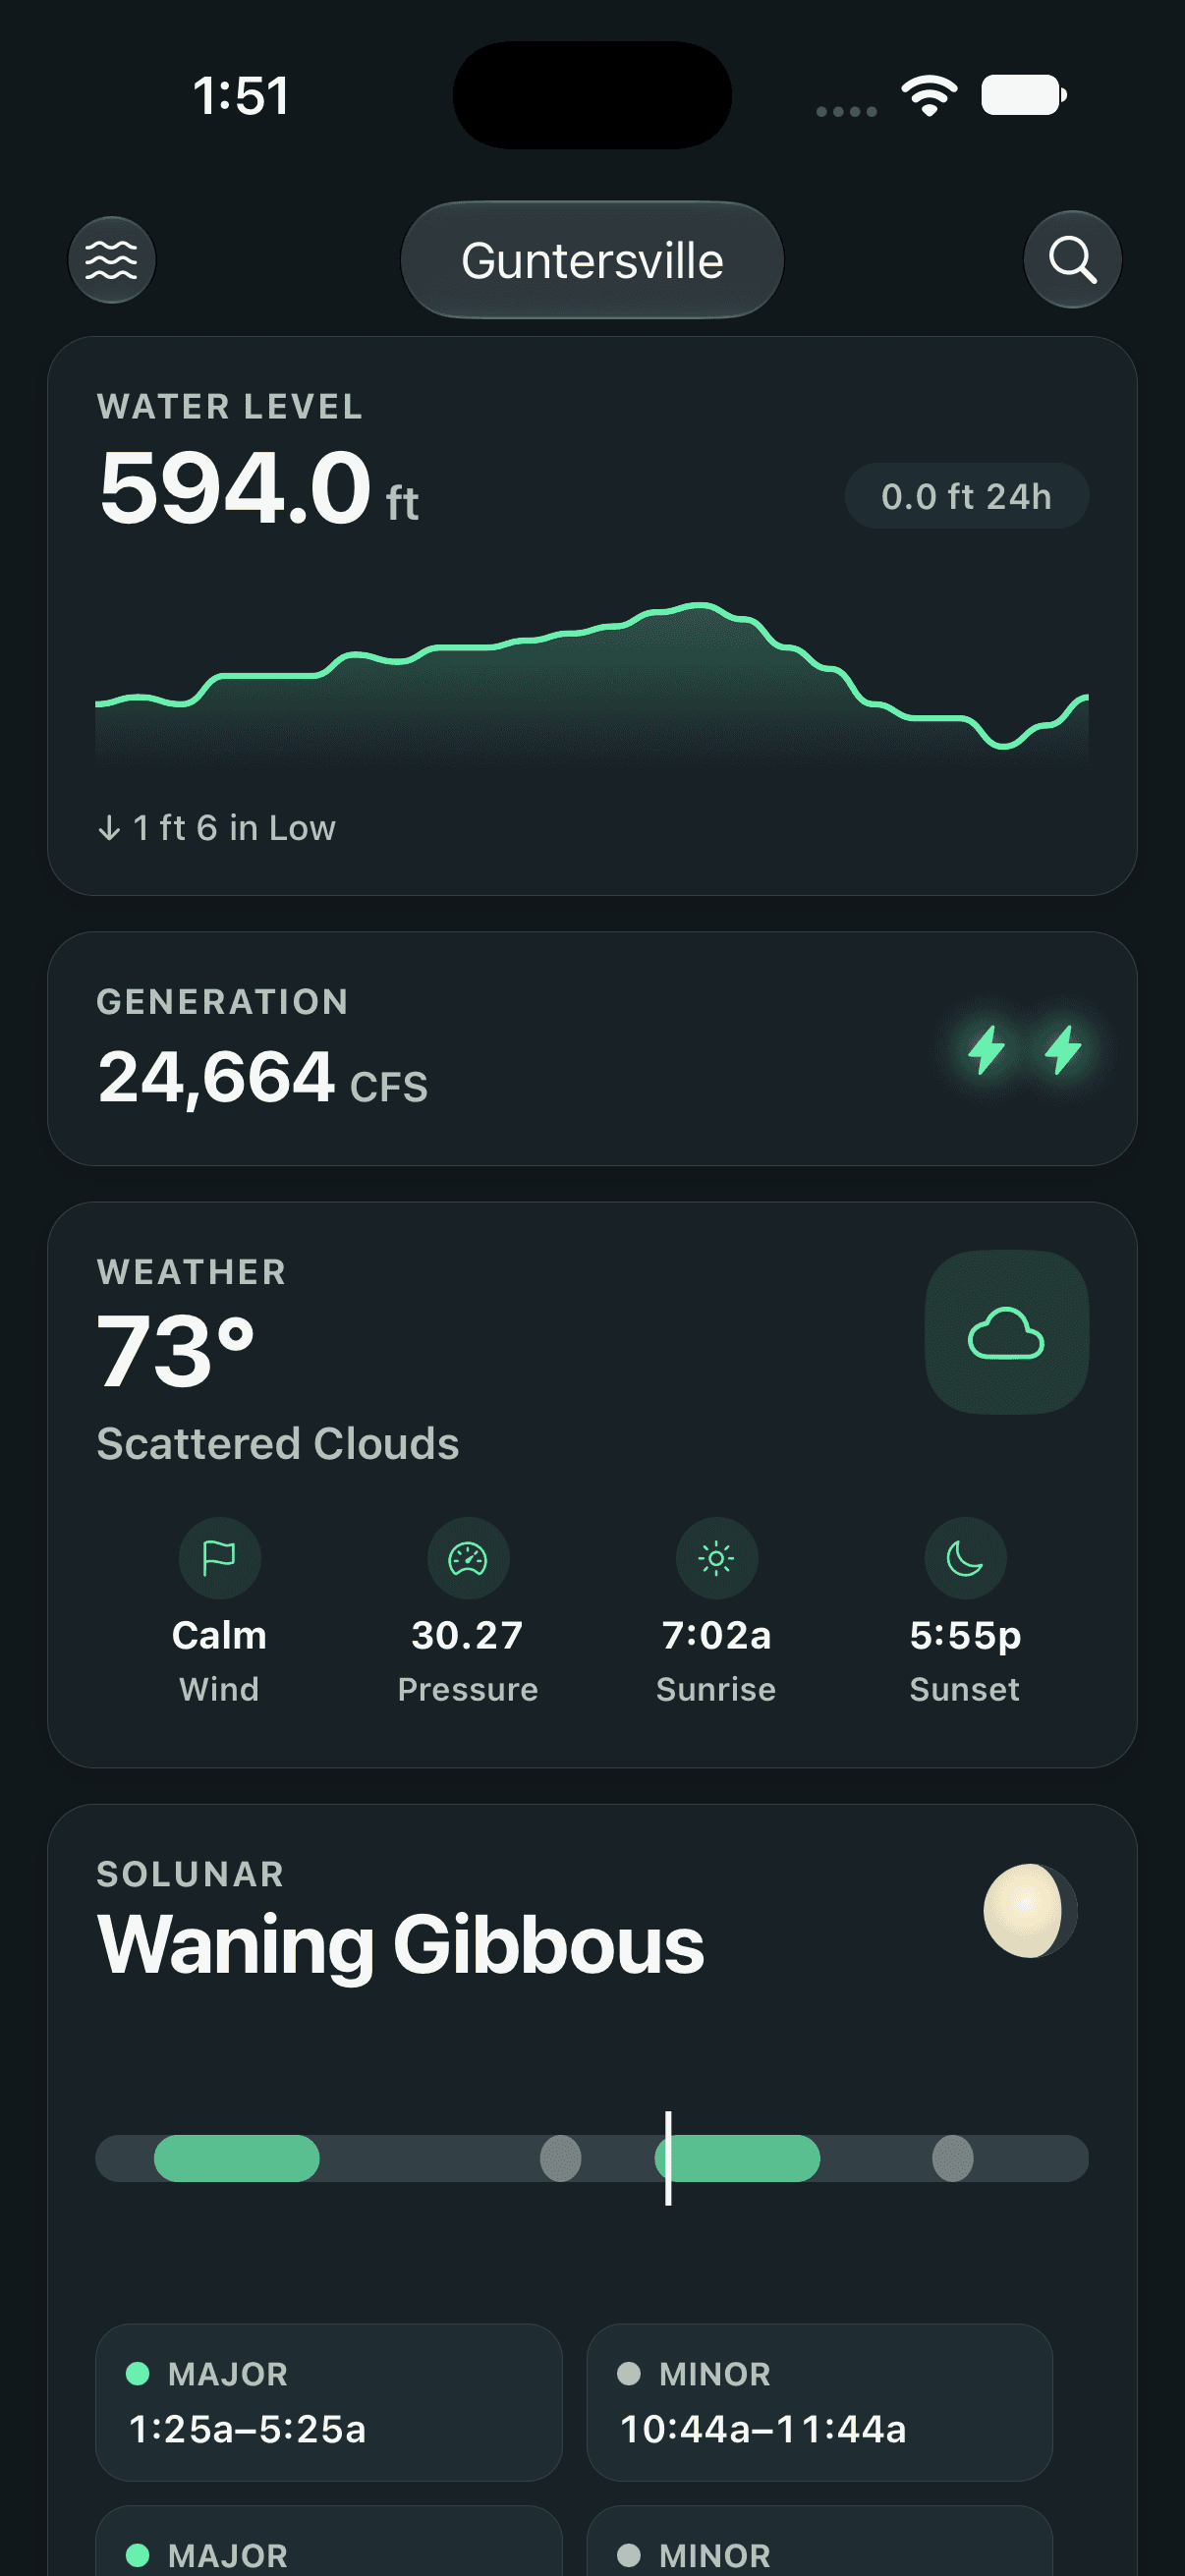Tap the generation lightning bolt icons
The width and height of the screenshot is (1185, 2576).
pos(1025,1050)
